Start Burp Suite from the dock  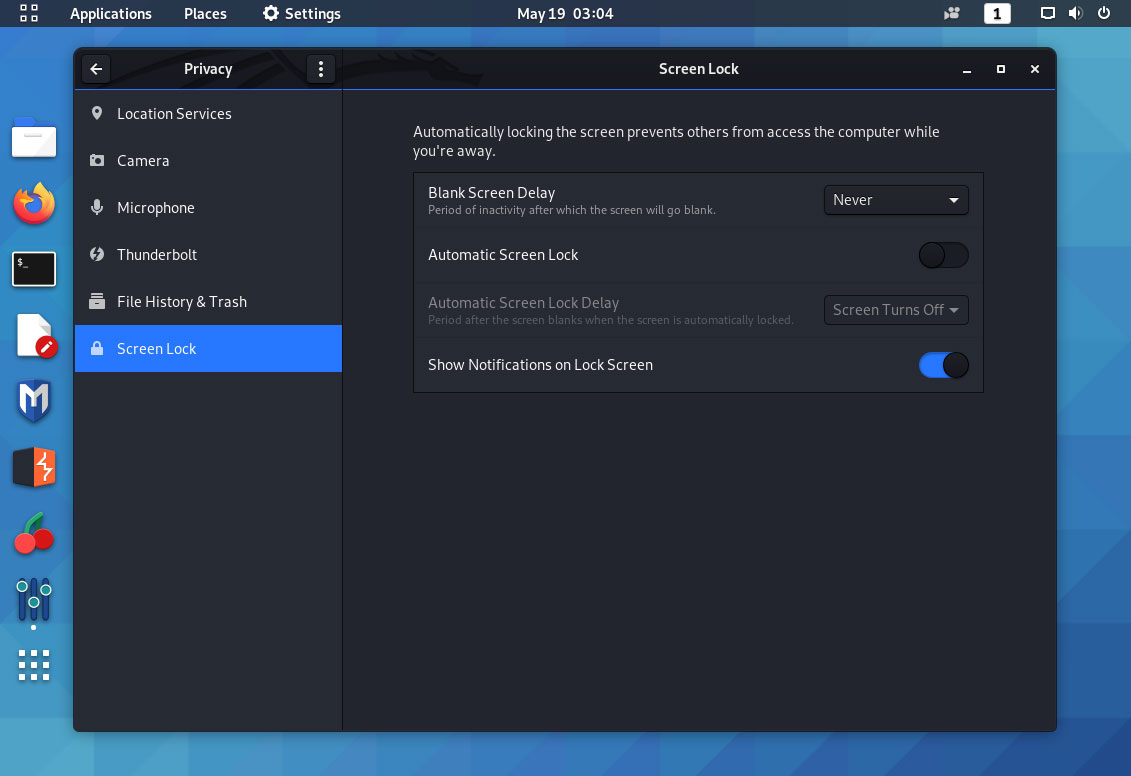(x=34, y=466)
